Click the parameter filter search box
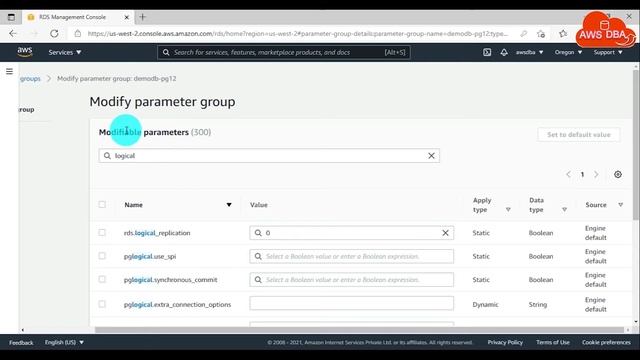Screen dimensions: 640x360 [x=269, y=156]
